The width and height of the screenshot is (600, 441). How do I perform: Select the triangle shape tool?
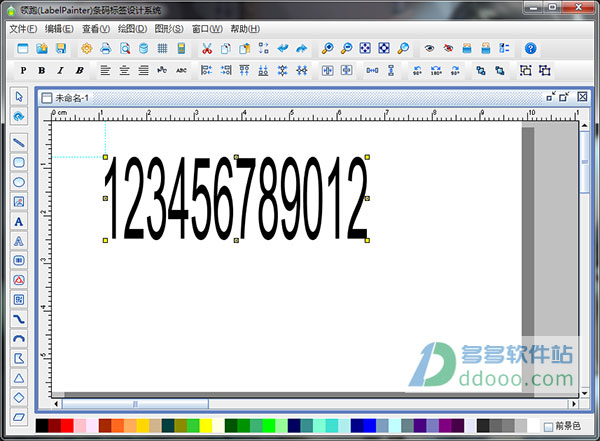tap(19, 378)
